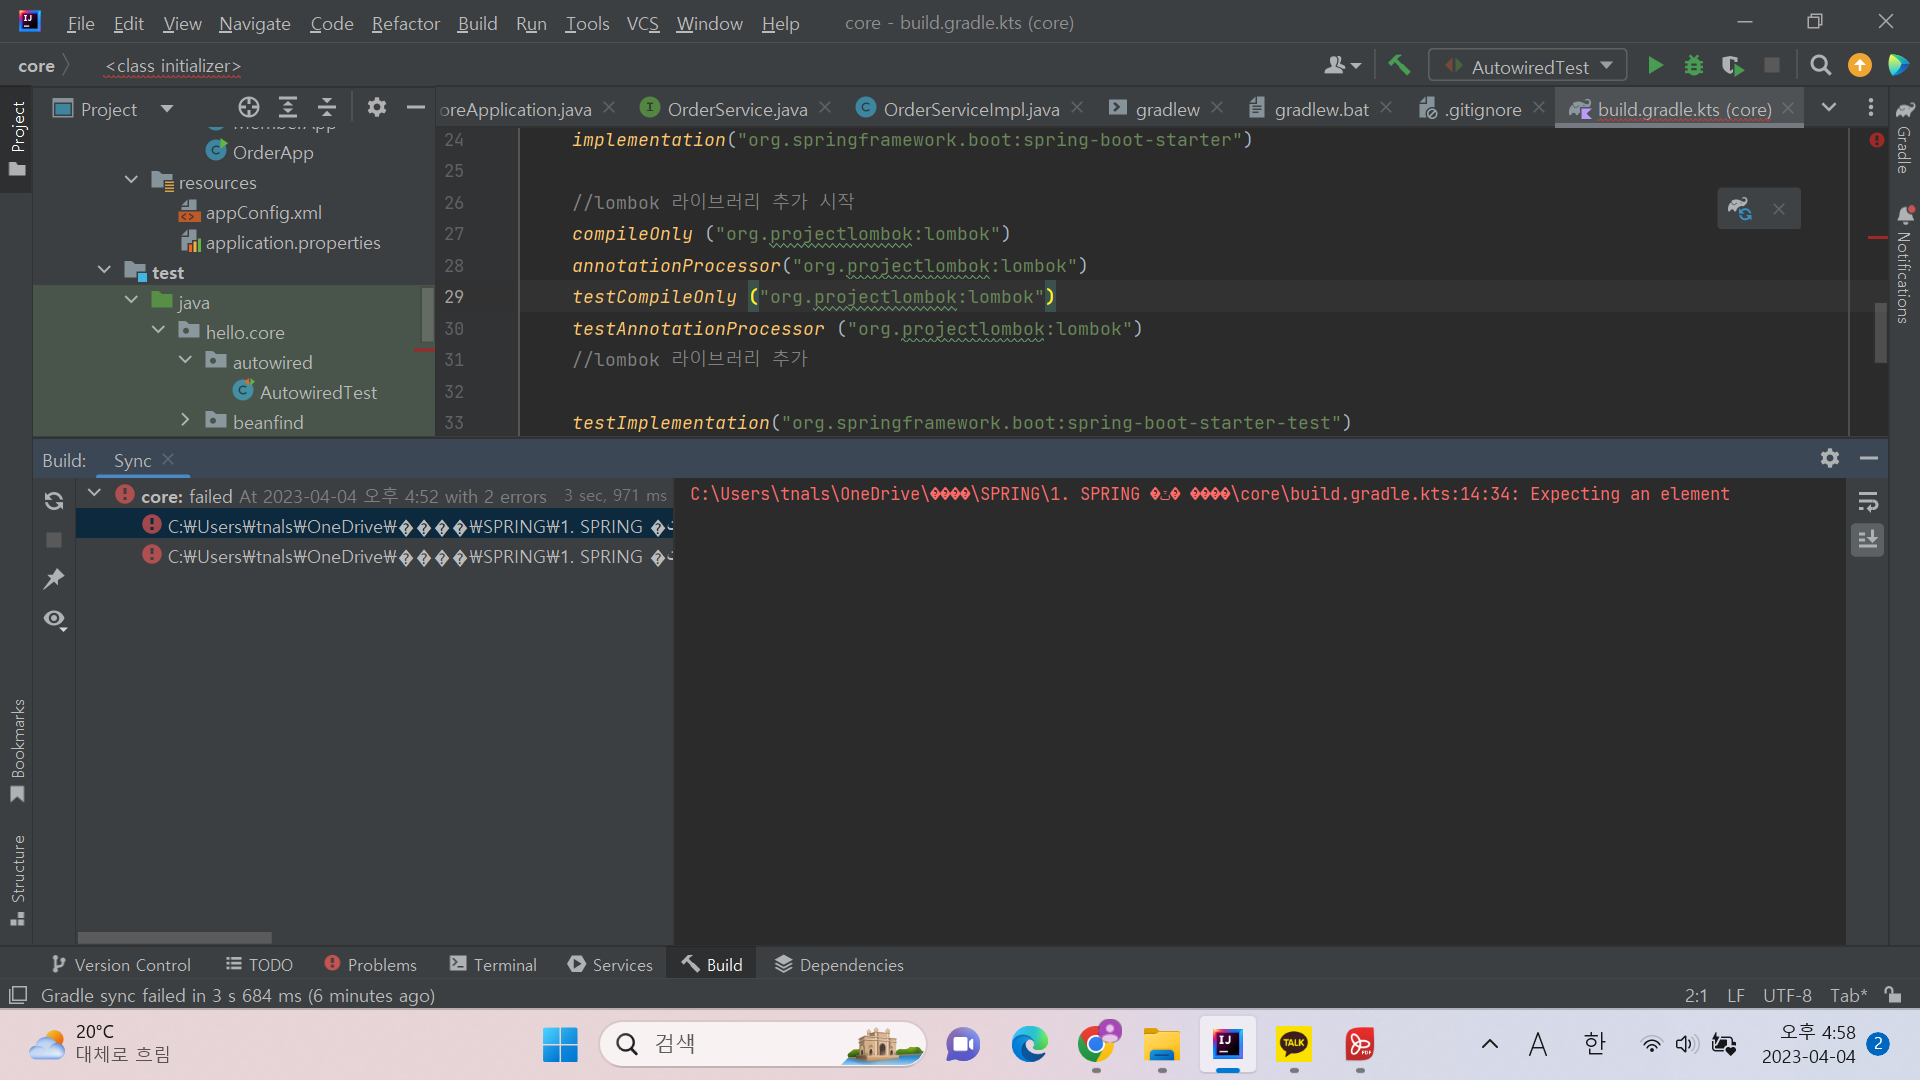Open Windows Start menu

click(x=560, y=1044)
